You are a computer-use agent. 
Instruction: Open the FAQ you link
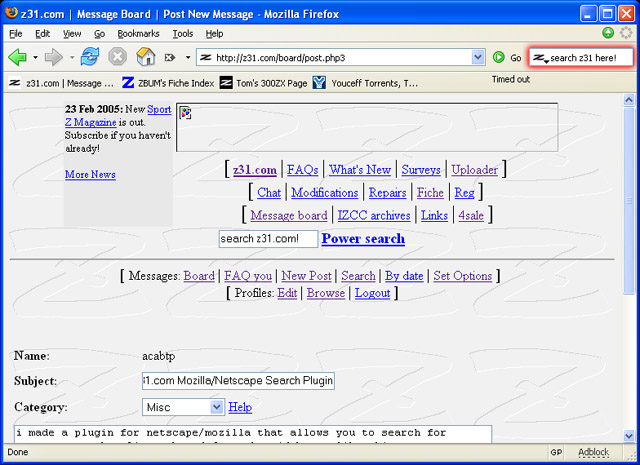[x=248, y=276]
